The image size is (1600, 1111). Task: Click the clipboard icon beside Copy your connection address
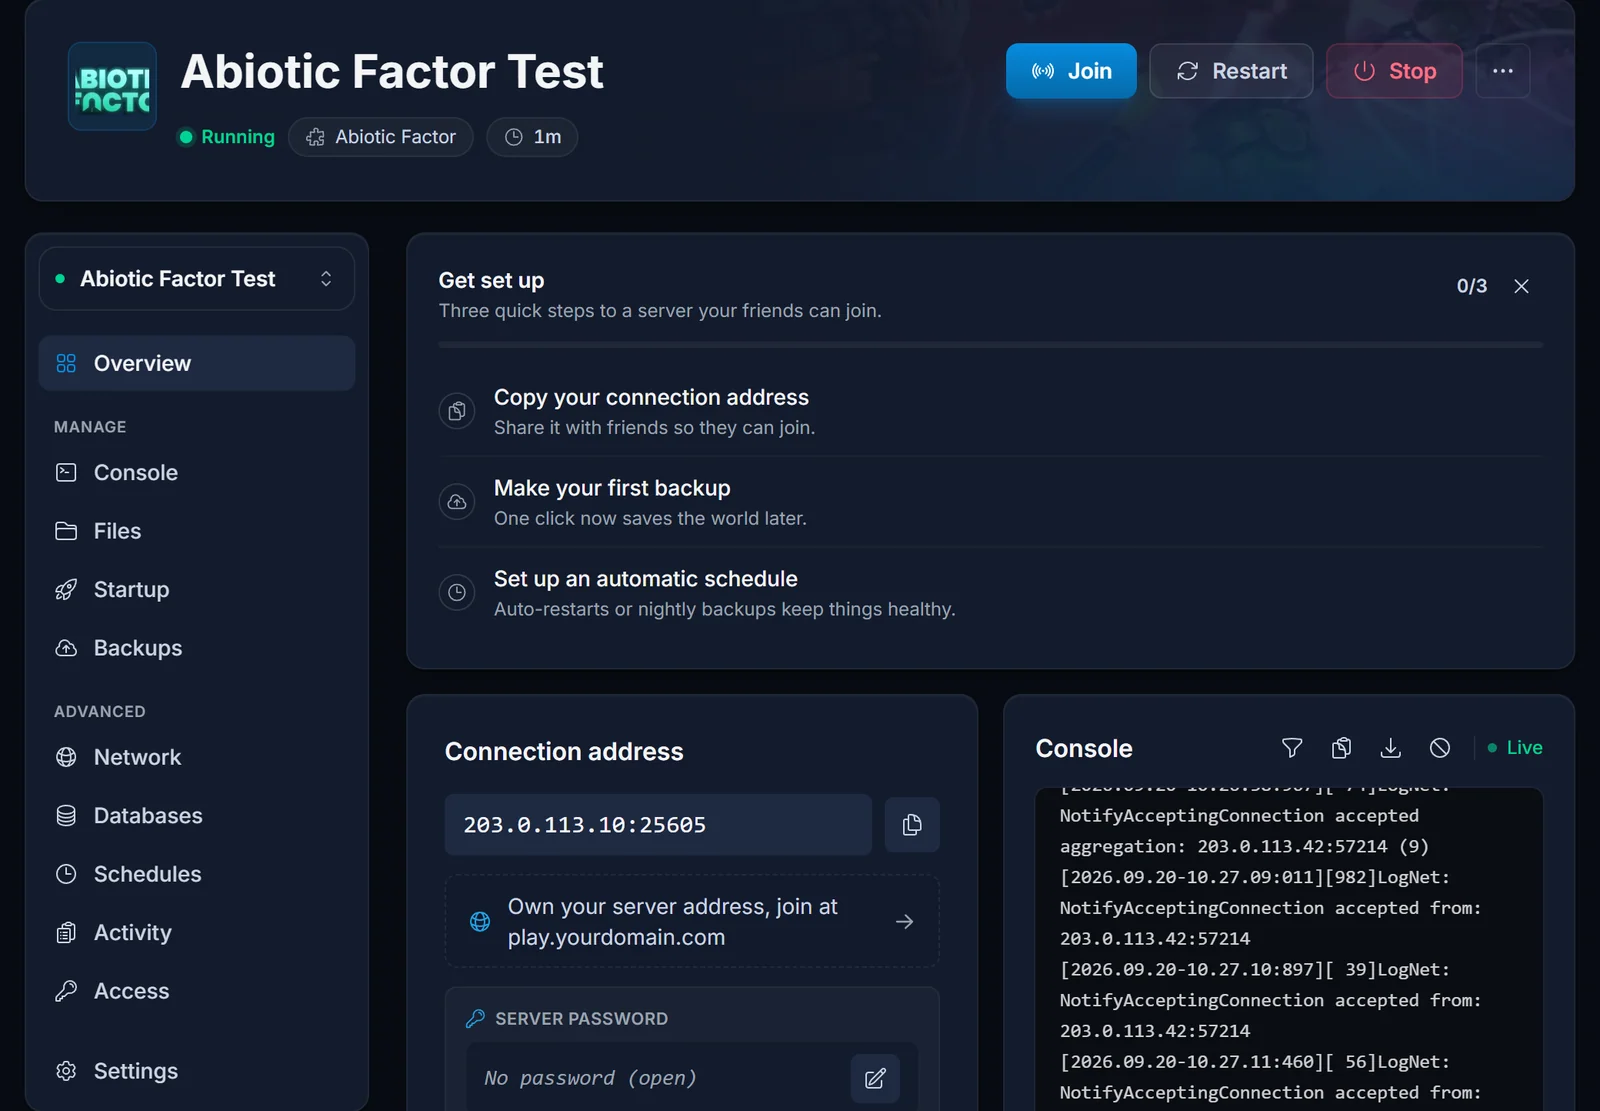pos(457,411)
